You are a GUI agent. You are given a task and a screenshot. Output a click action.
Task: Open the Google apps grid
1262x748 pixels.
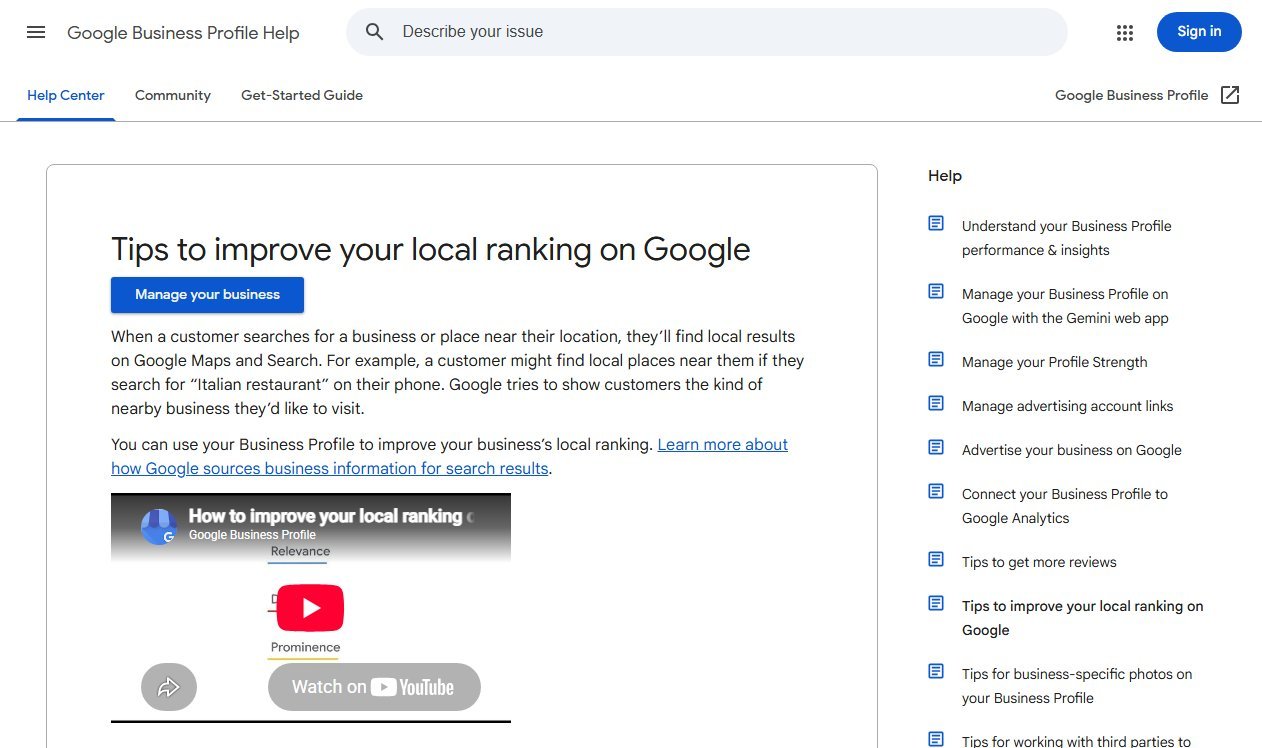point(1125,33)
